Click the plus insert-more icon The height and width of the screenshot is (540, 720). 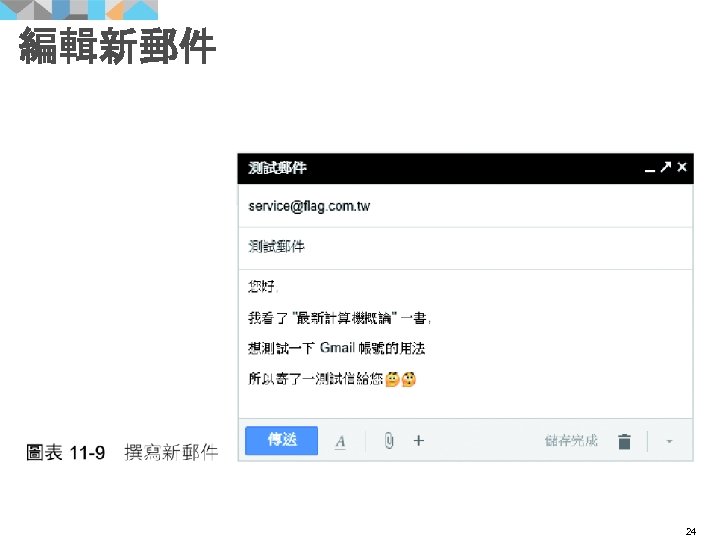click(419, 441)
